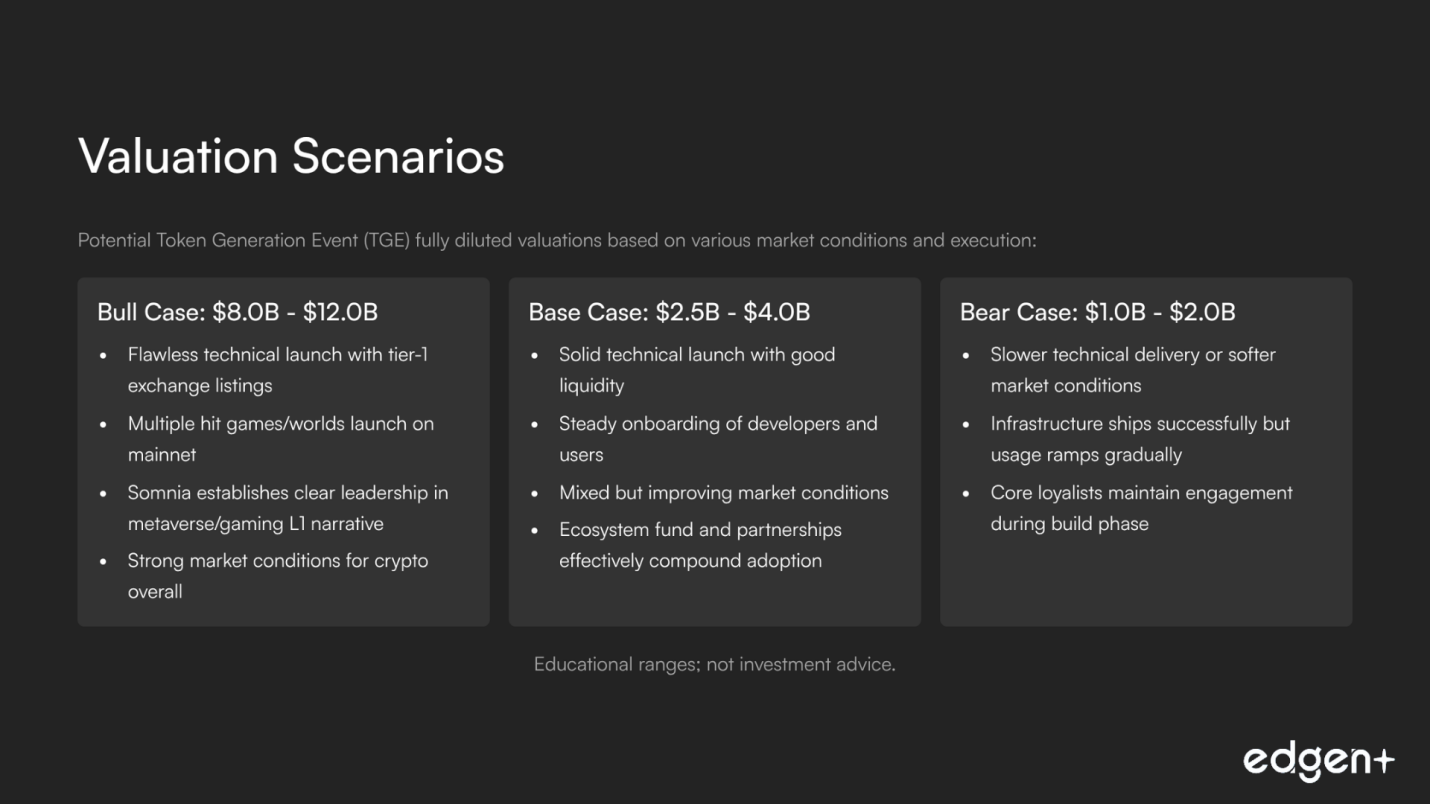Click 'Slower technical delivery' bullet text

pos(1132,355)
